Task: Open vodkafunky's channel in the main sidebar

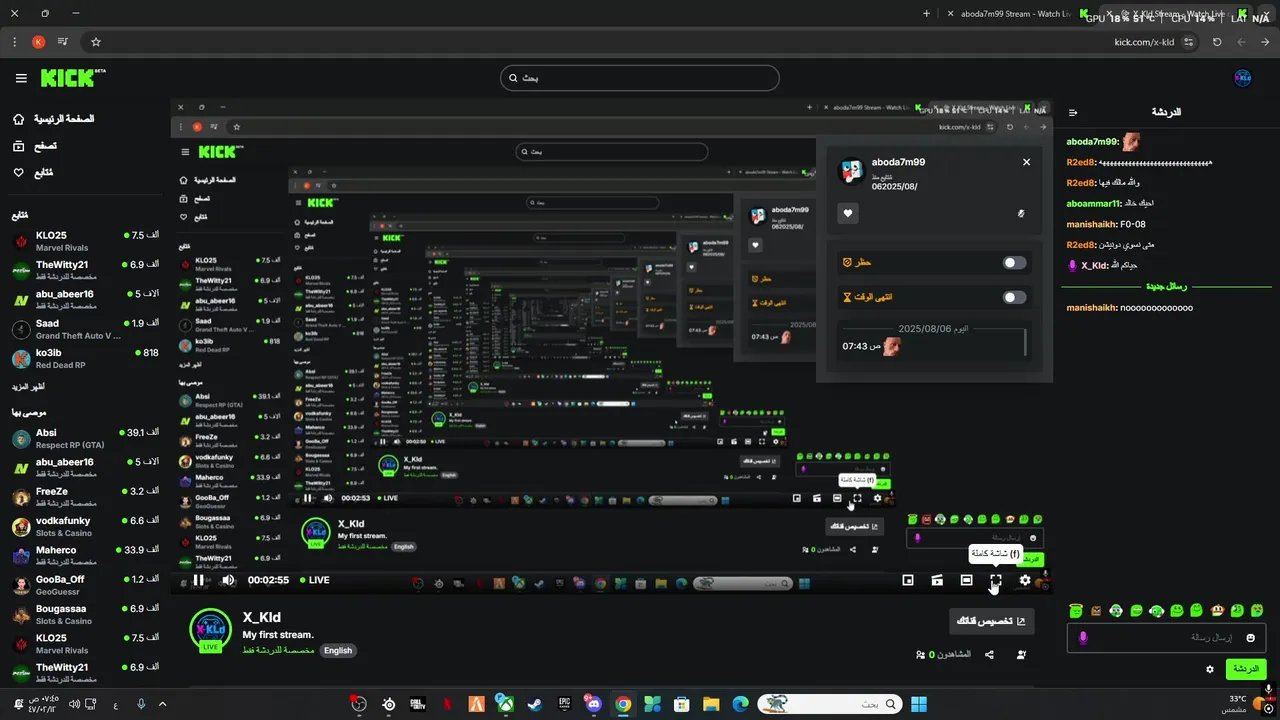Action: [85, 527]
